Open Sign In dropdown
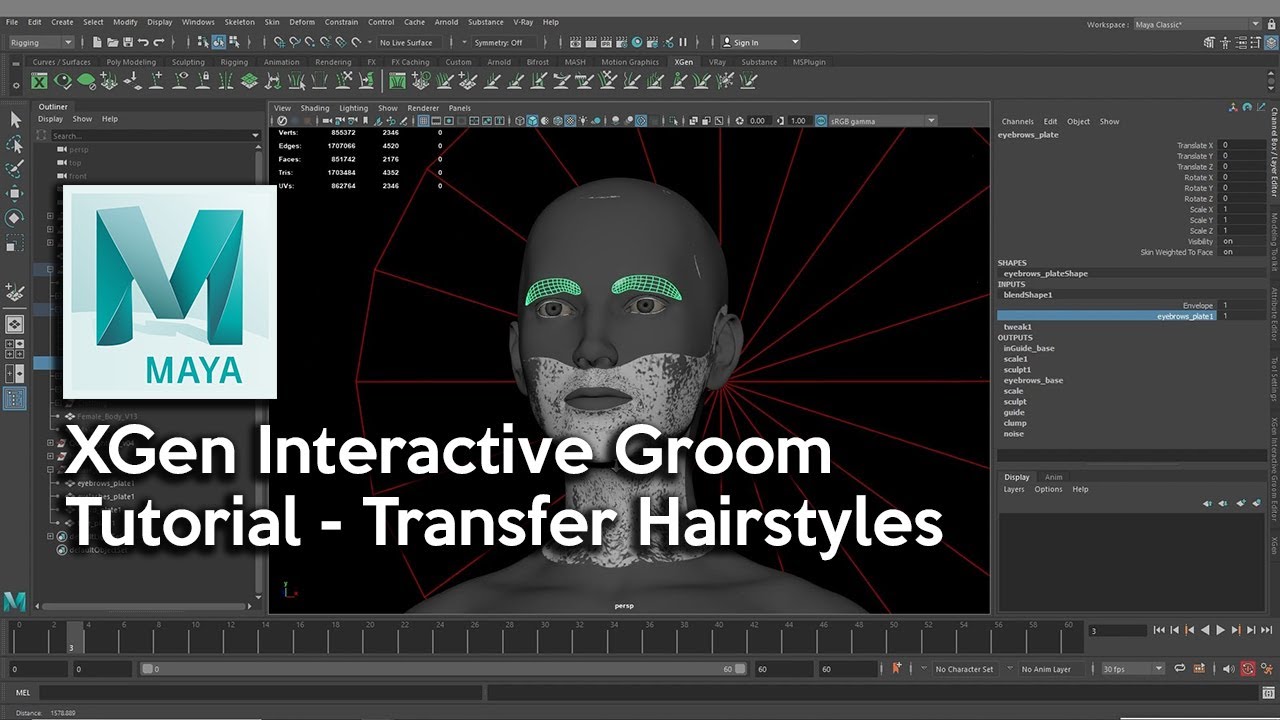This screenshot has height=720, width=1280. [x=760, y=42]
